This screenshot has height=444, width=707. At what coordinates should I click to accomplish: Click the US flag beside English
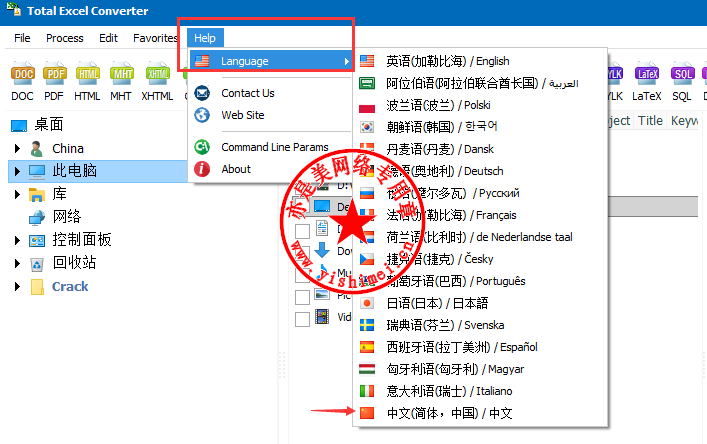point(367,61)
